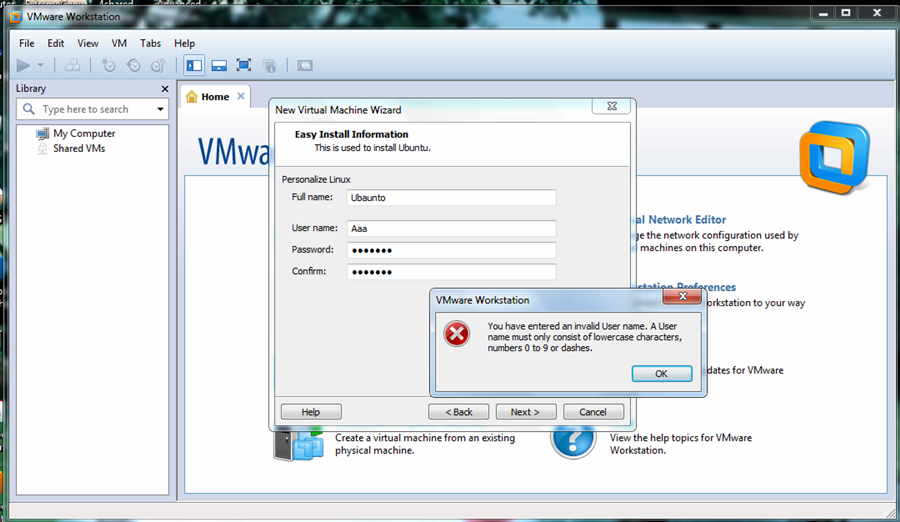Open the power options dropdown arrow

(x=40, y=65)
